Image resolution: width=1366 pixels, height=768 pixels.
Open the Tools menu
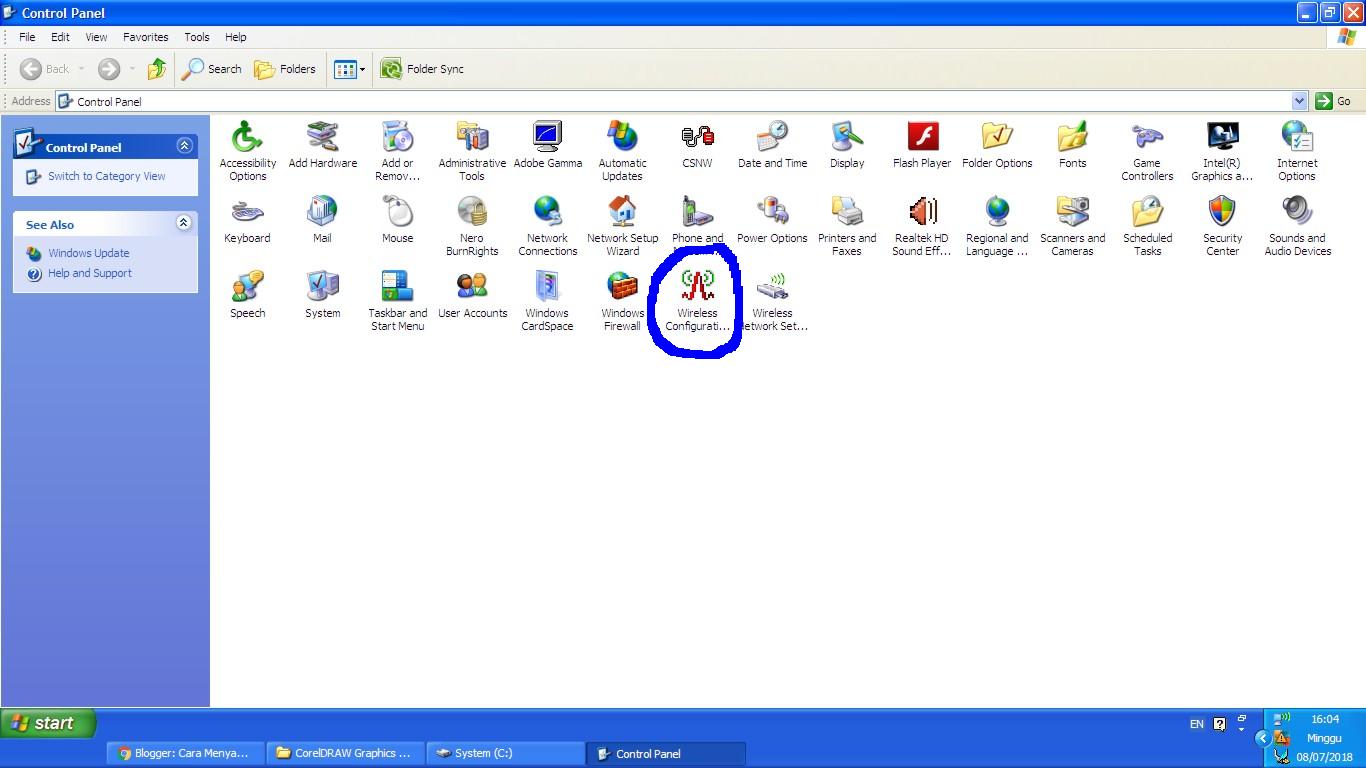[x=196, y=37]
